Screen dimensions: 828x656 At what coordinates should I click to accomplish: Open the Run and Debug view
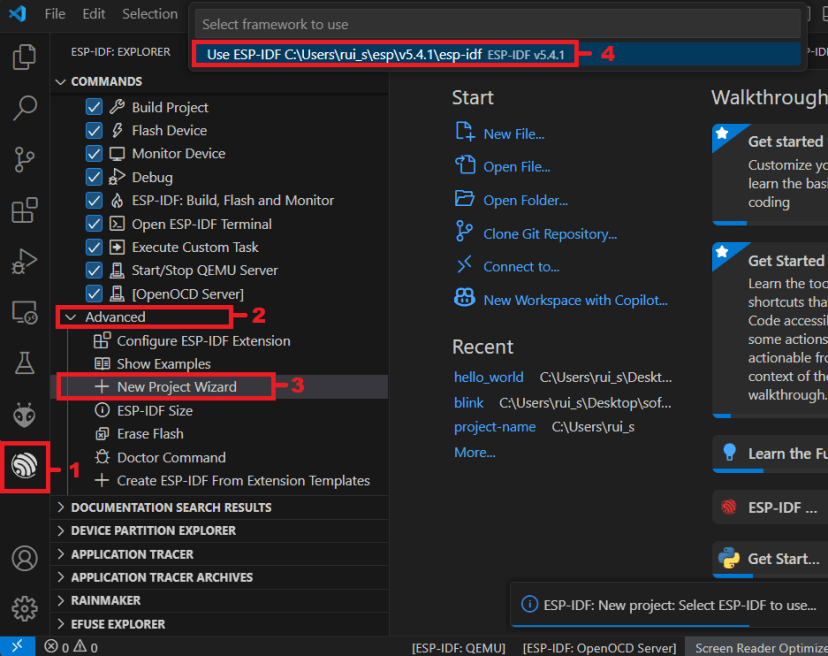click(x=25, y=261)
